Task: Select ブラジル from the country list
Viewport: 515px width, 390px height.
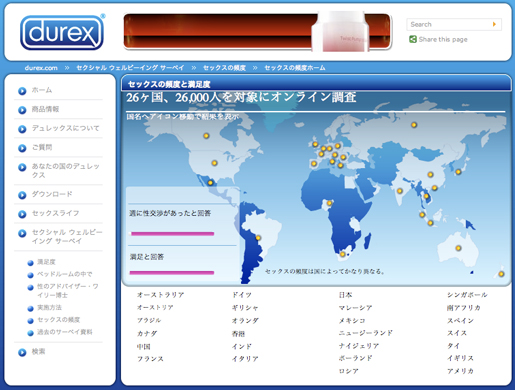Action: pyautogui.click(x=149, y=320)
